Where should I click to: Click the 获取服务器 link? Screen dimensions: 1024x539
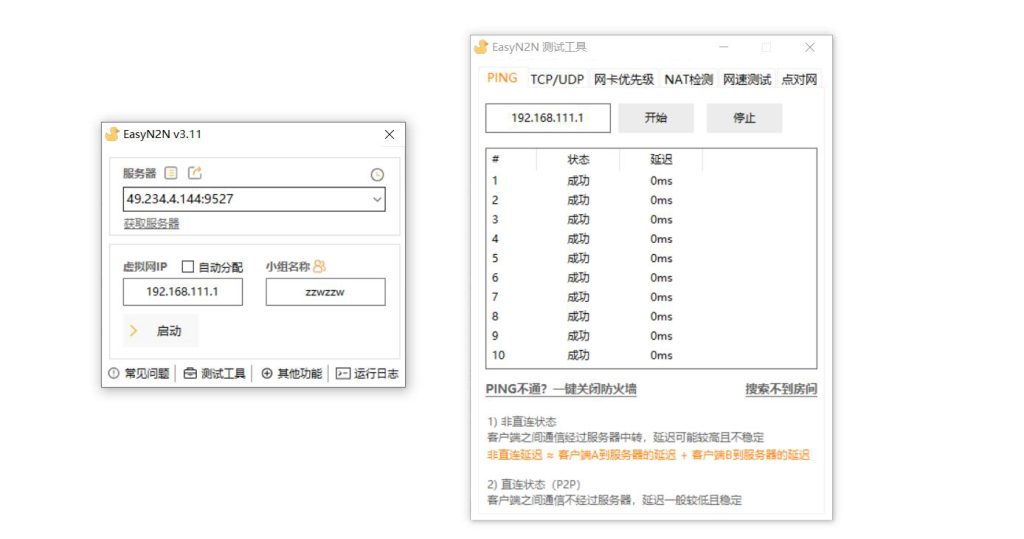[151, 223]
